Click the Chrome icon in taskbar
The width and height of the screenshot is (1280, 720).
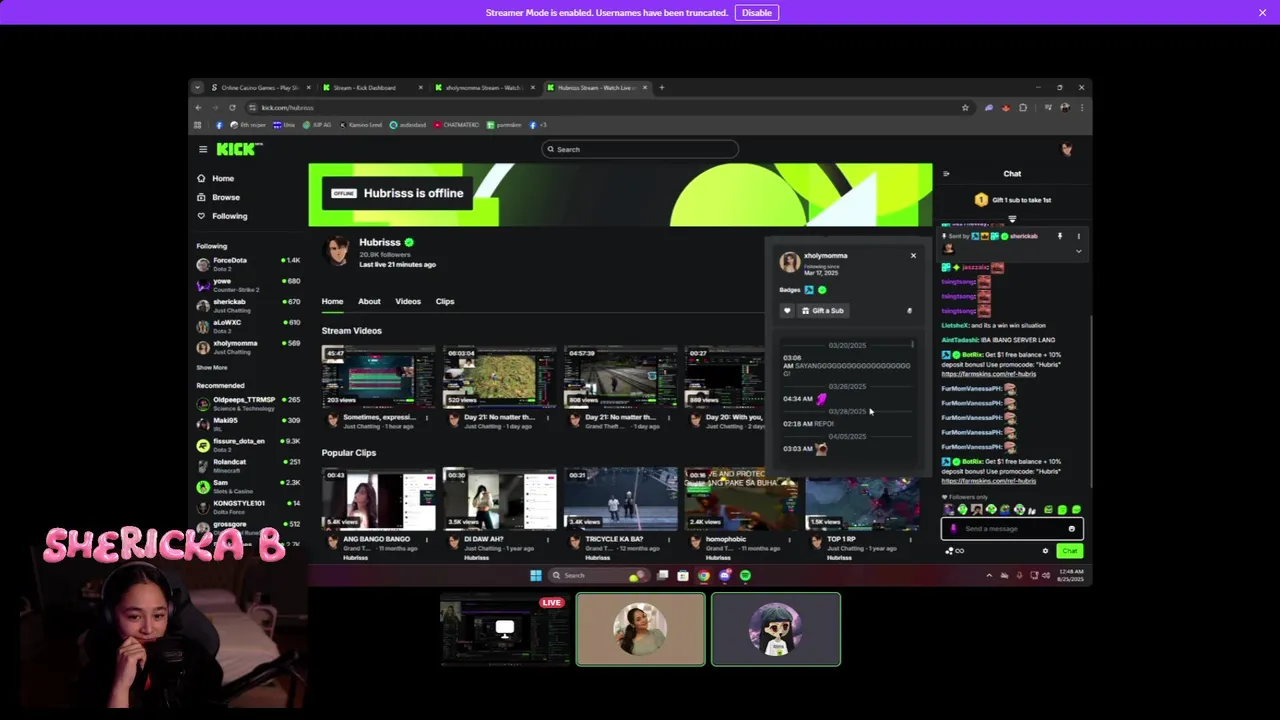(703, 575)
